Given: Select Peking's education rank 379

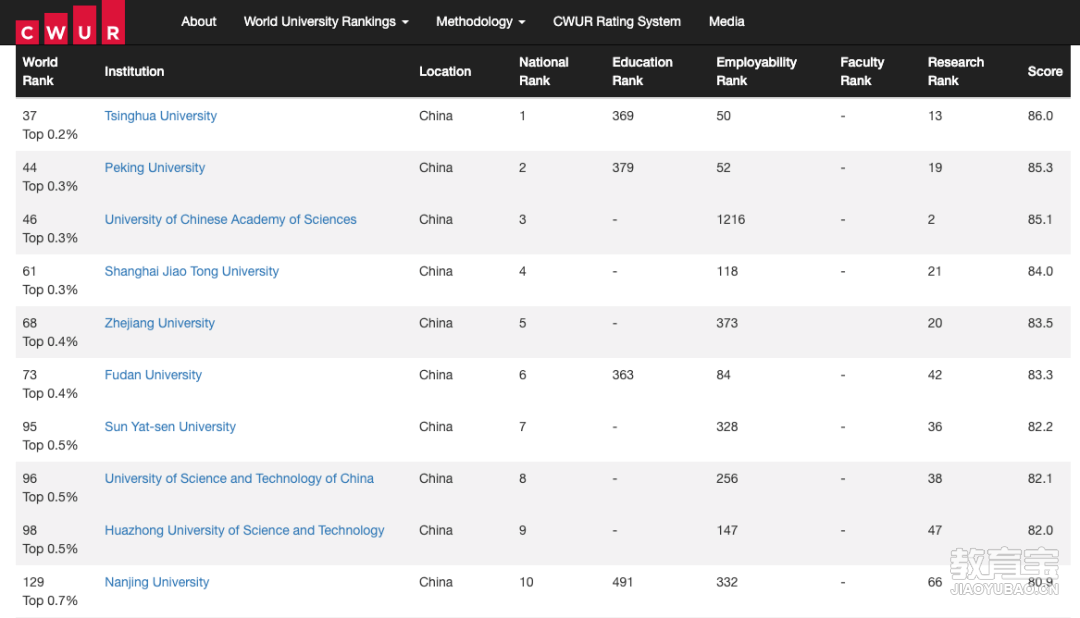Looking at the screenshot, I should click(x=623, y=167).
